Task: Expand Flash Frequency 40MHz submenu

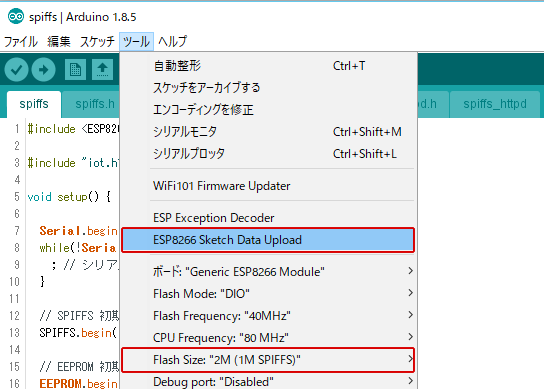Action: coord(269,316)
